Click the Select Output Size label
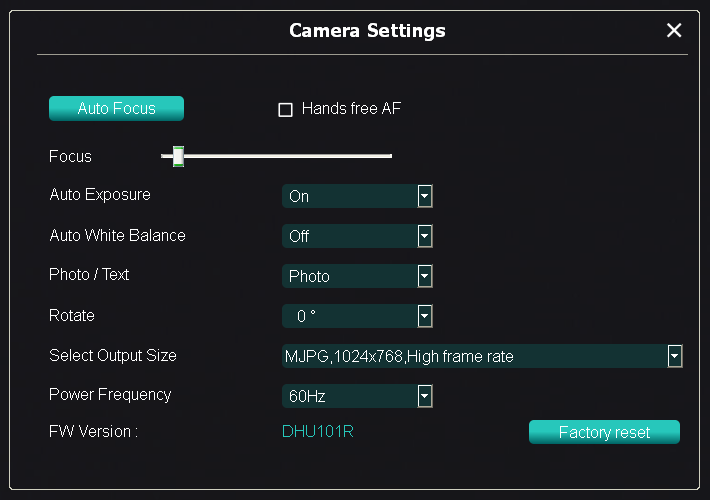710x500 pixels. [x=113, y=356]
